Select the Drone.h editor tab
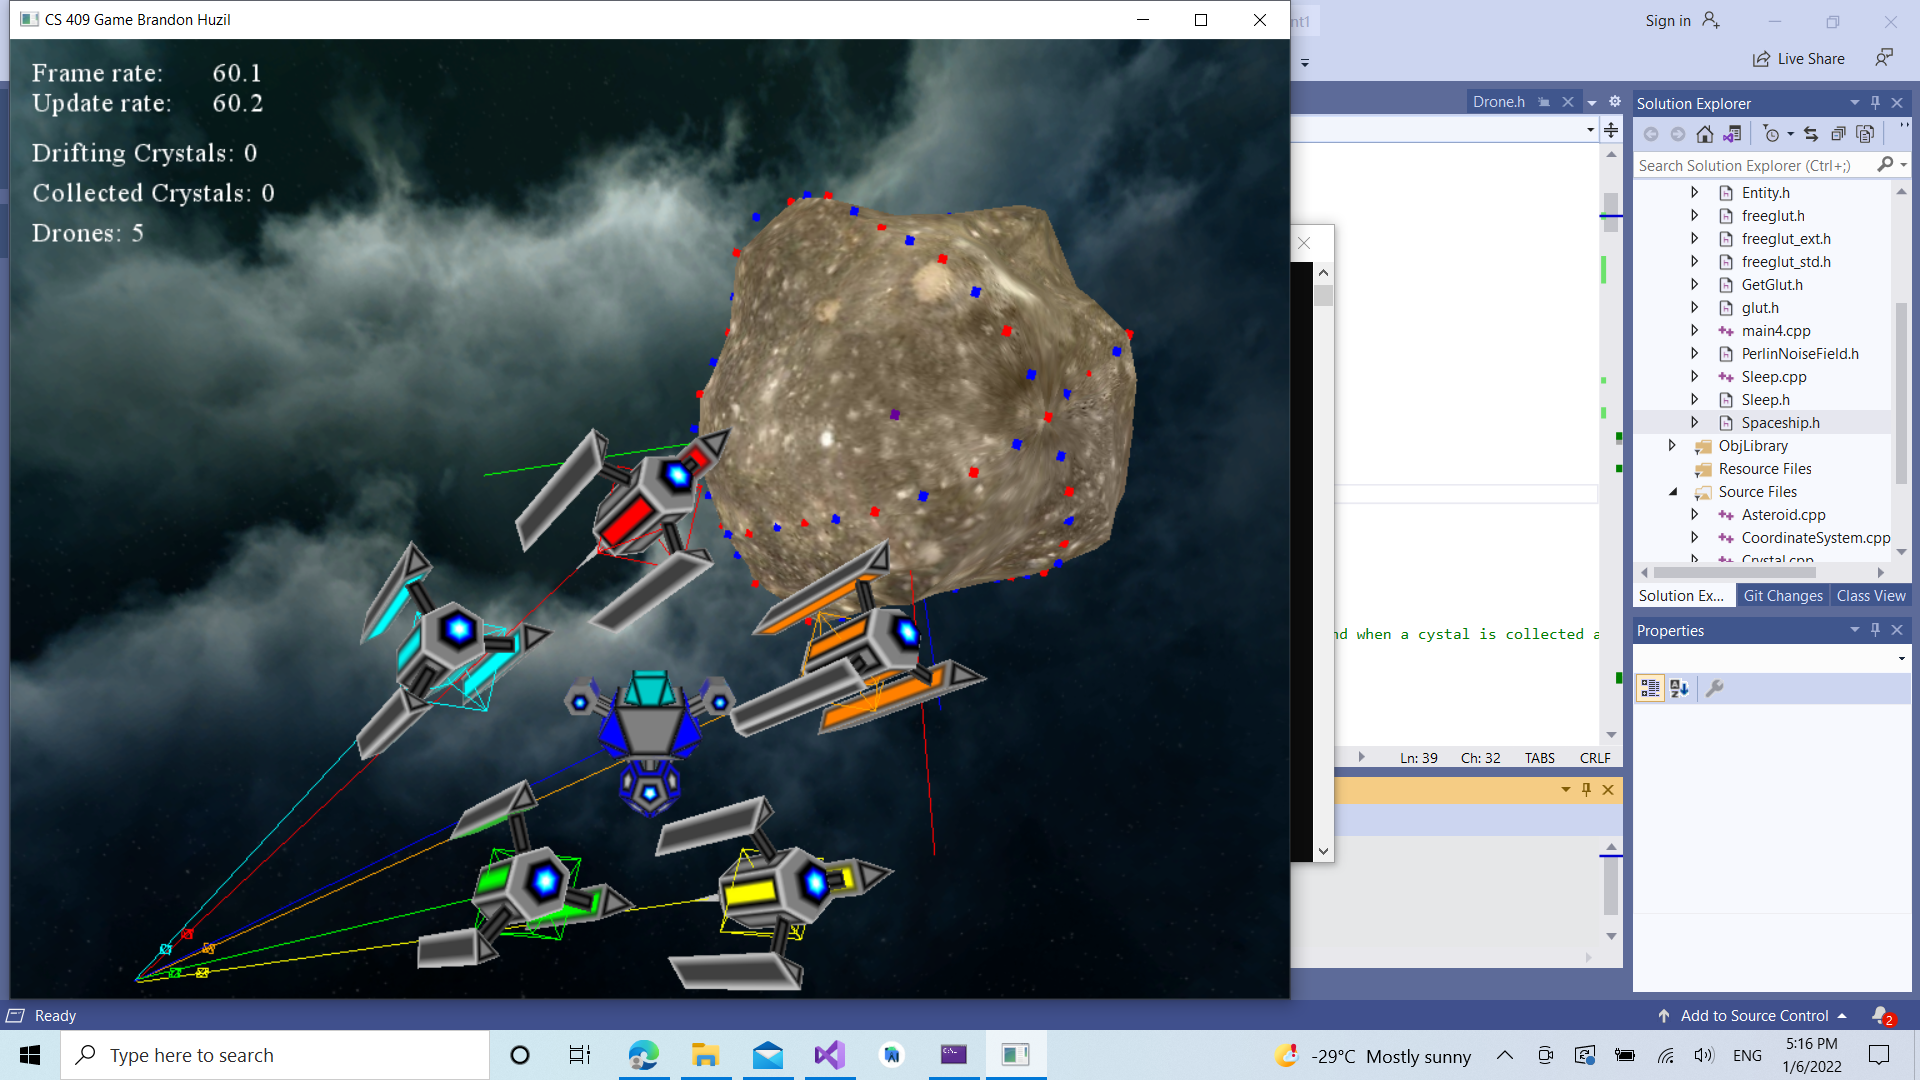The image size is (1920, 1080). (1498, 102)
